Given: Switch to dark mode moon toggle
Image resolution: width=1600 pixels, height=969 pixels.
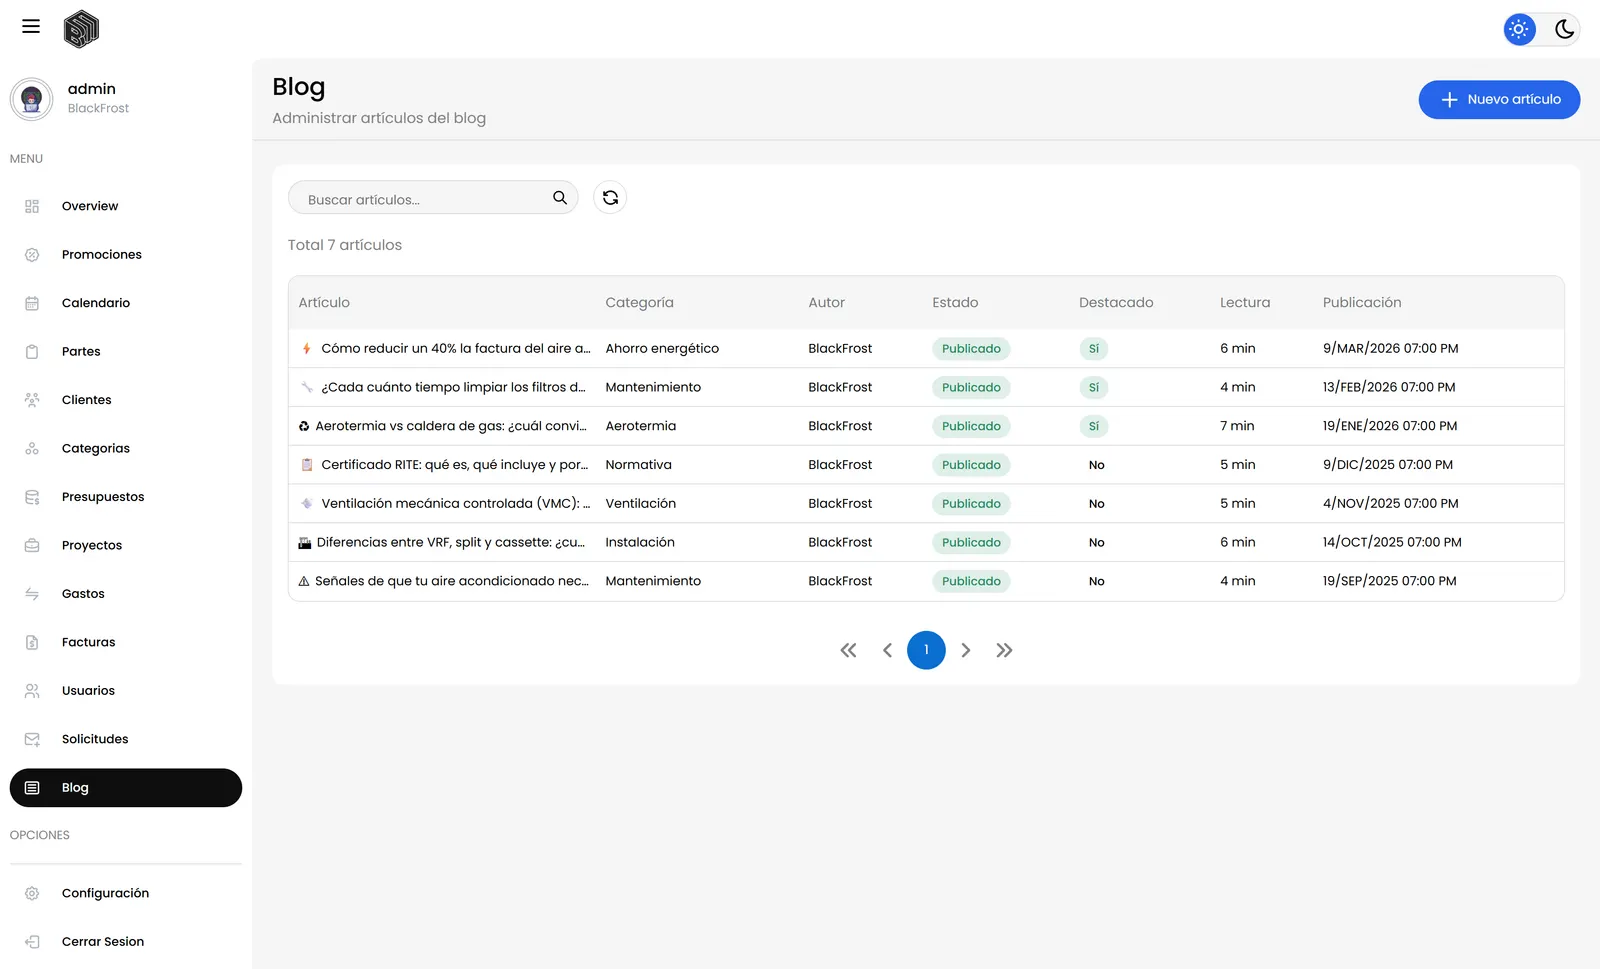Looking at the screenshot, I should pyautogui.click(x=1564, y=30).
